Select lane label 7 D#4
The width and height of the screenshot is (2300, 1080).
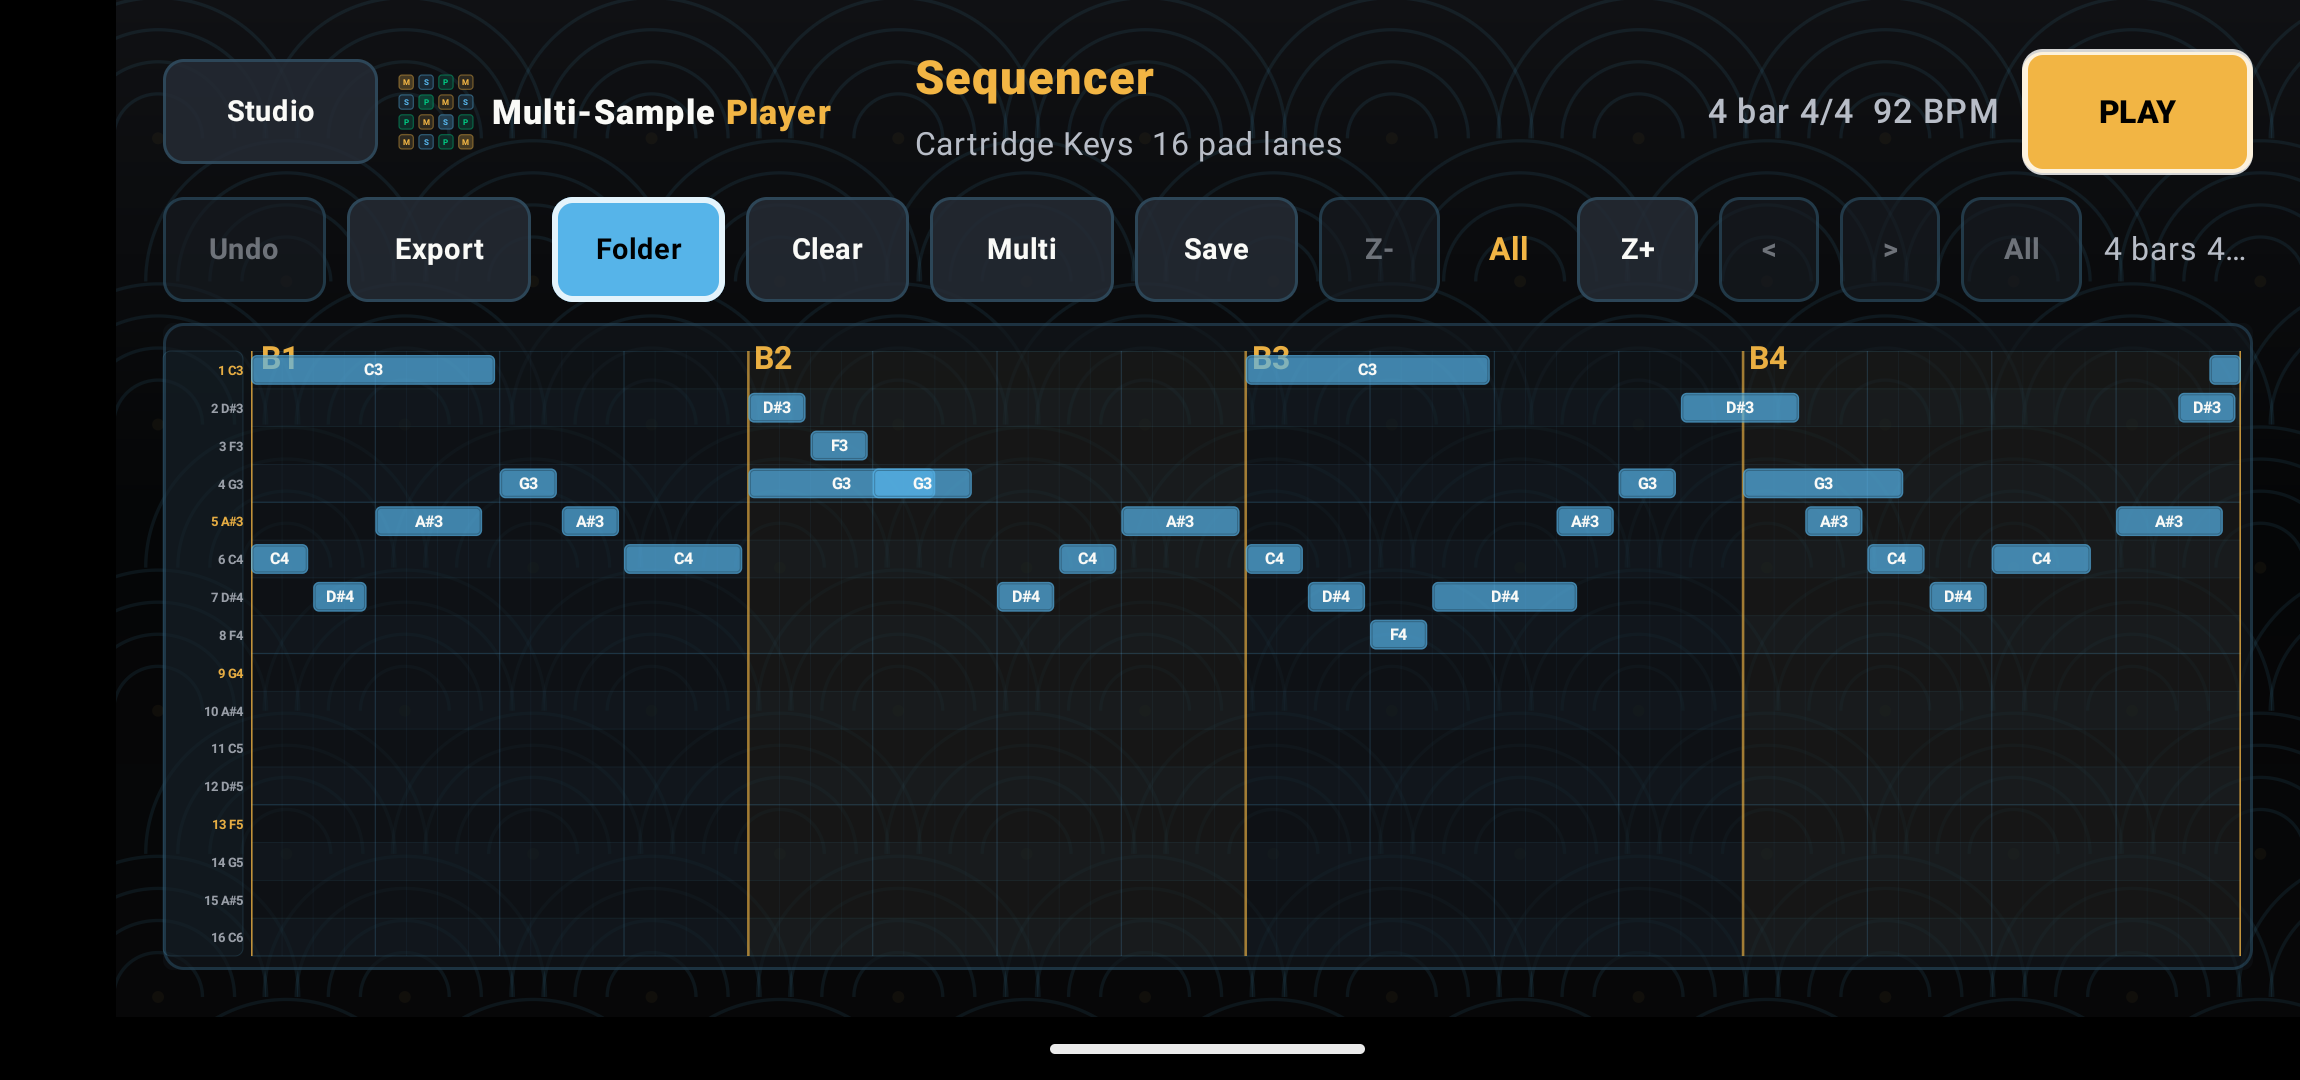(226, 597)
